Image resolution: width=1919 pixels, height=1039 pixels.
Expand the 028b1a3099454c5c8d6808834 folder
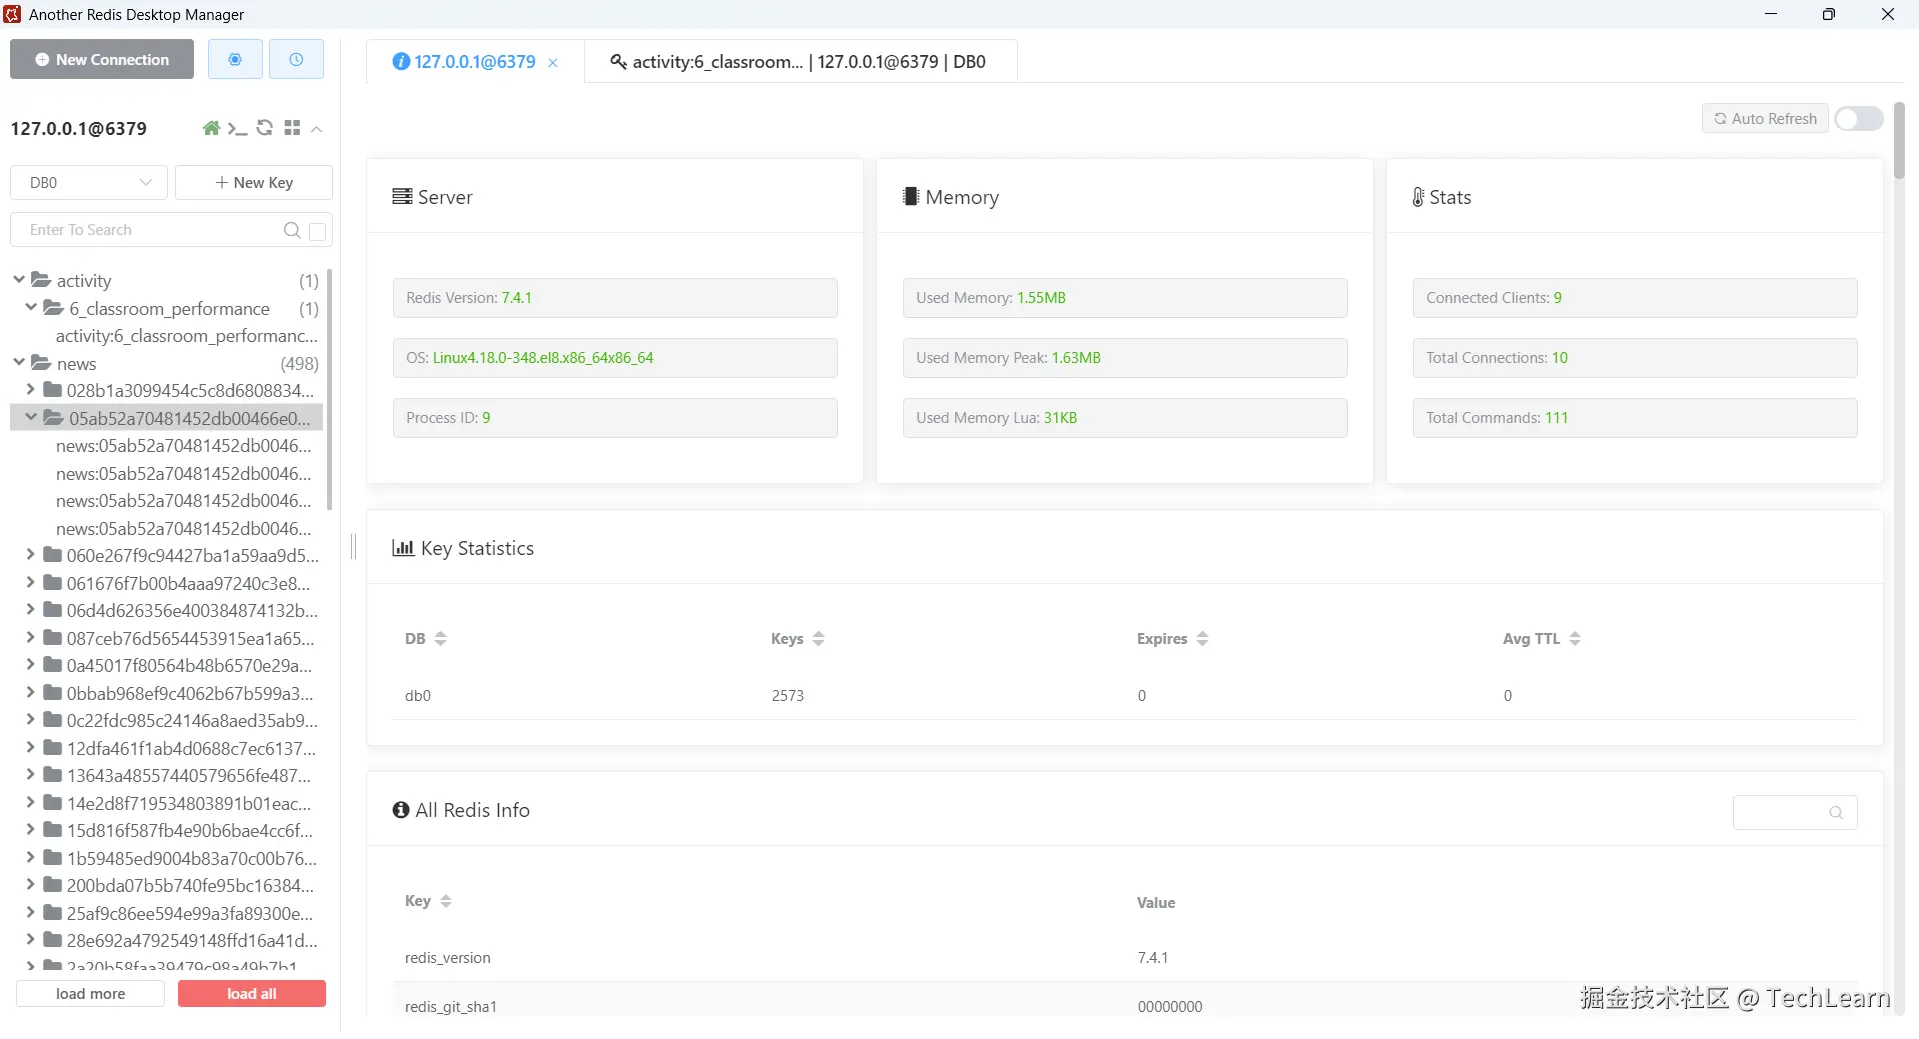[x=30, y=390]
